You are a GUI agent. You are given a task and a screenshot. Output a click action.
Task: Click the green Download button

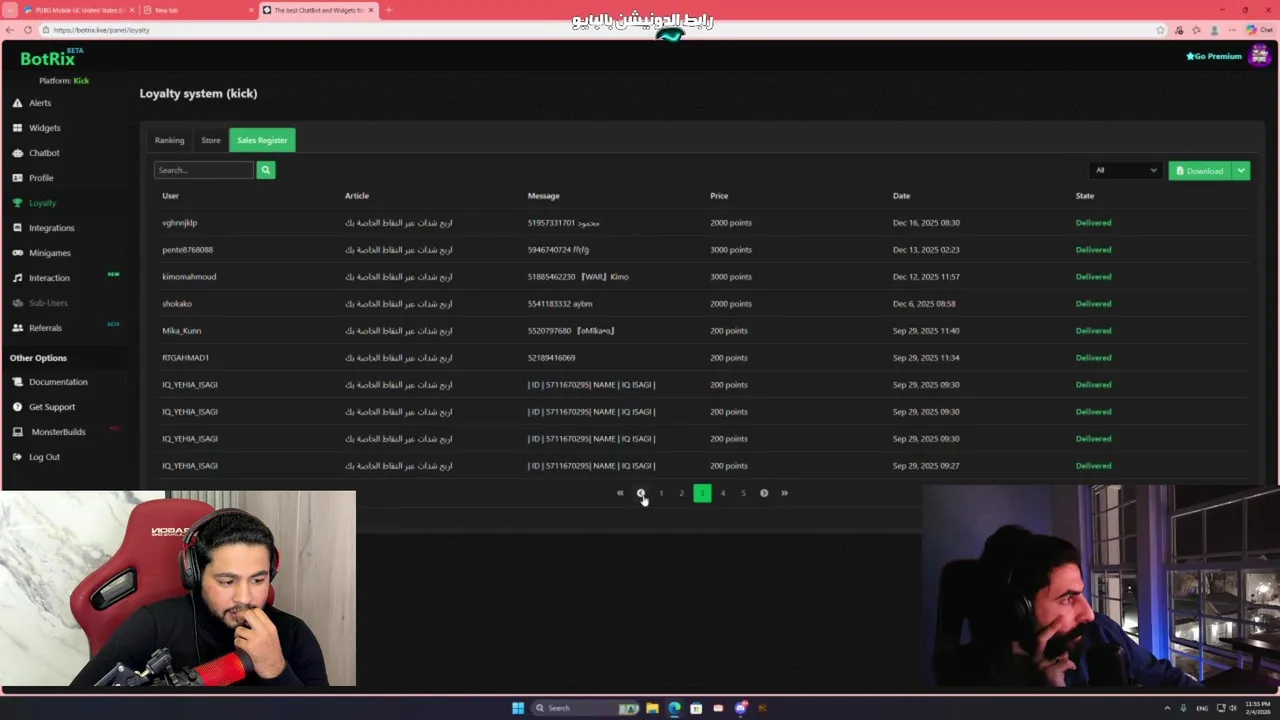click(x=1200, y=171)
